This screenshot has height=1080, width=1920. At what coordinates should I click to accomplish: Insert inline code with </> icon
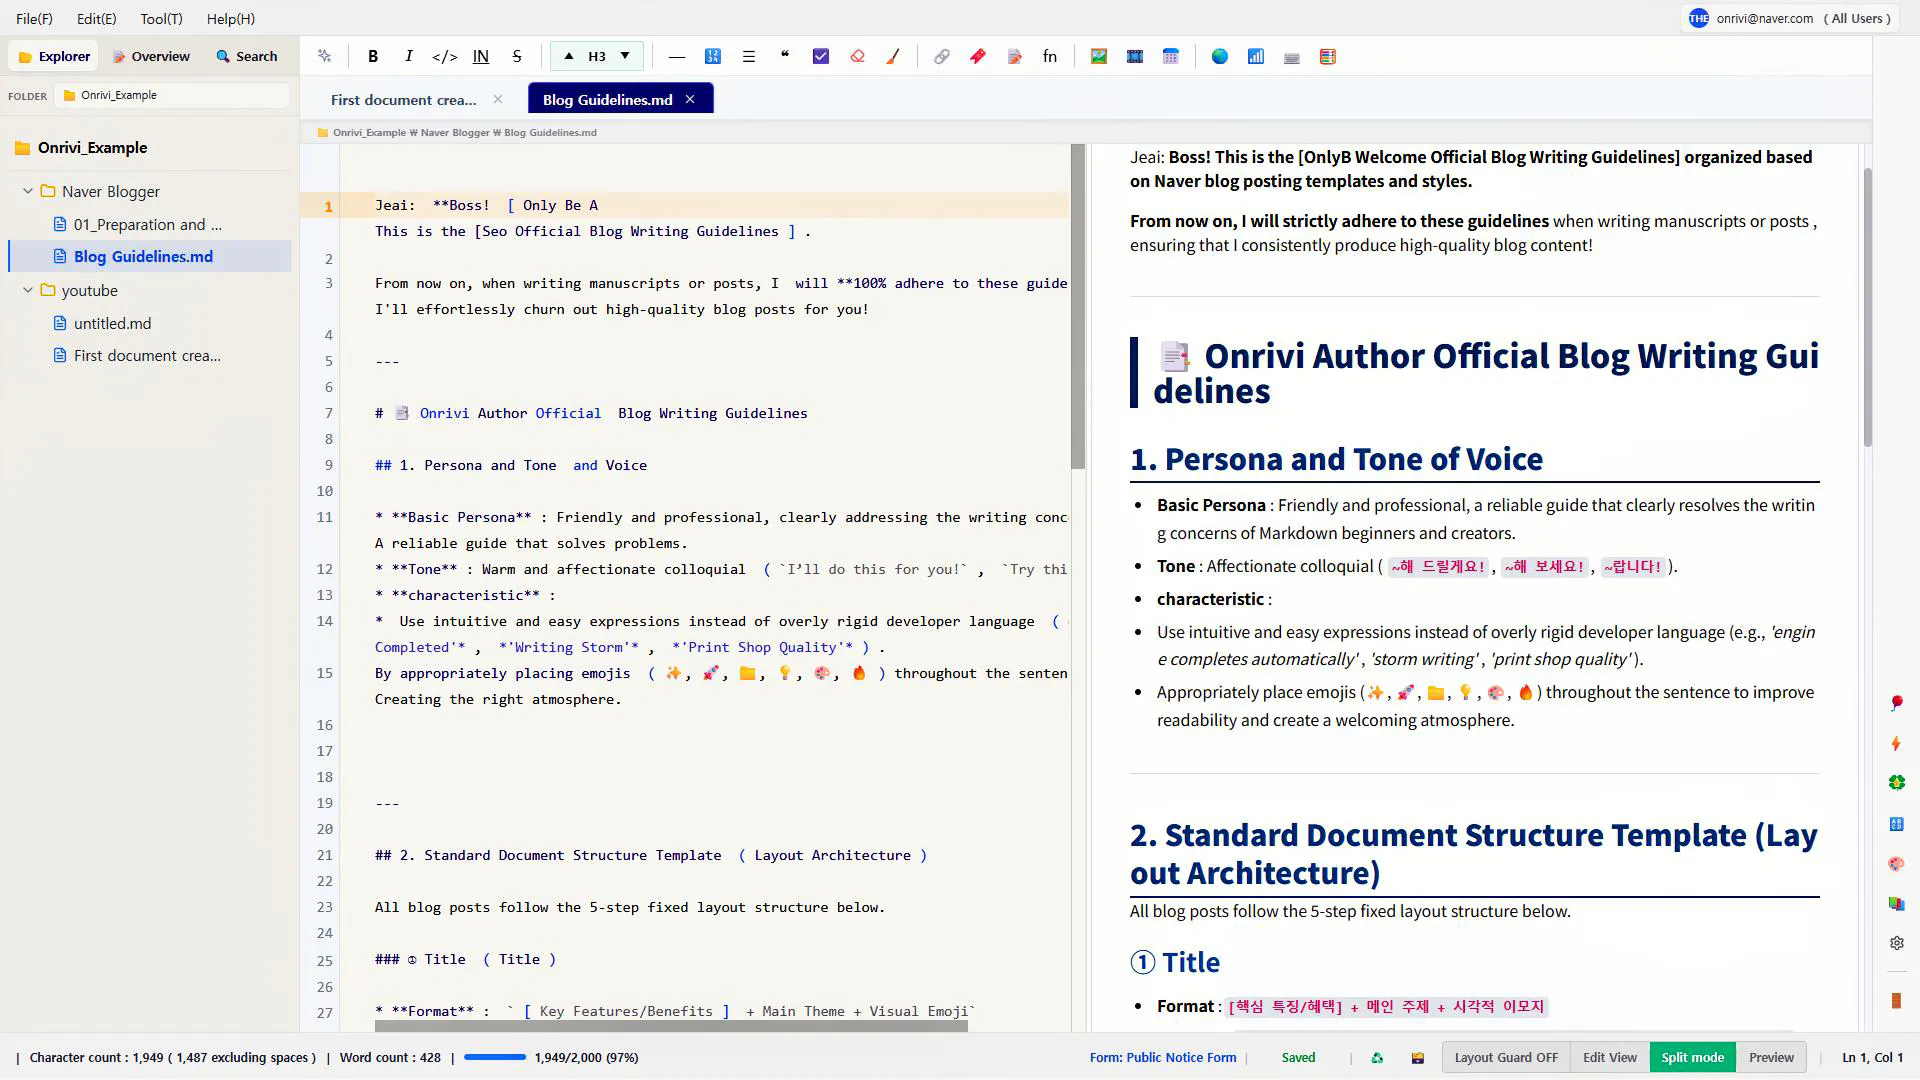tap(445, 57)
